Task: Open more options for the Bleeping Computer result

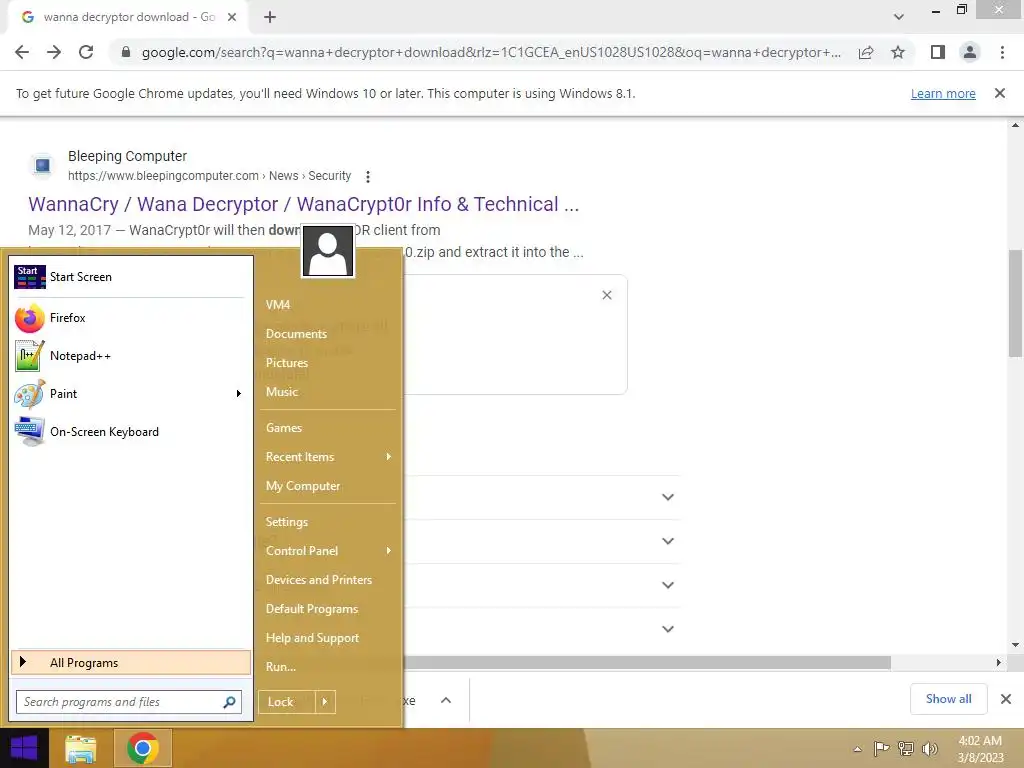Action: (x=368, y=176)
